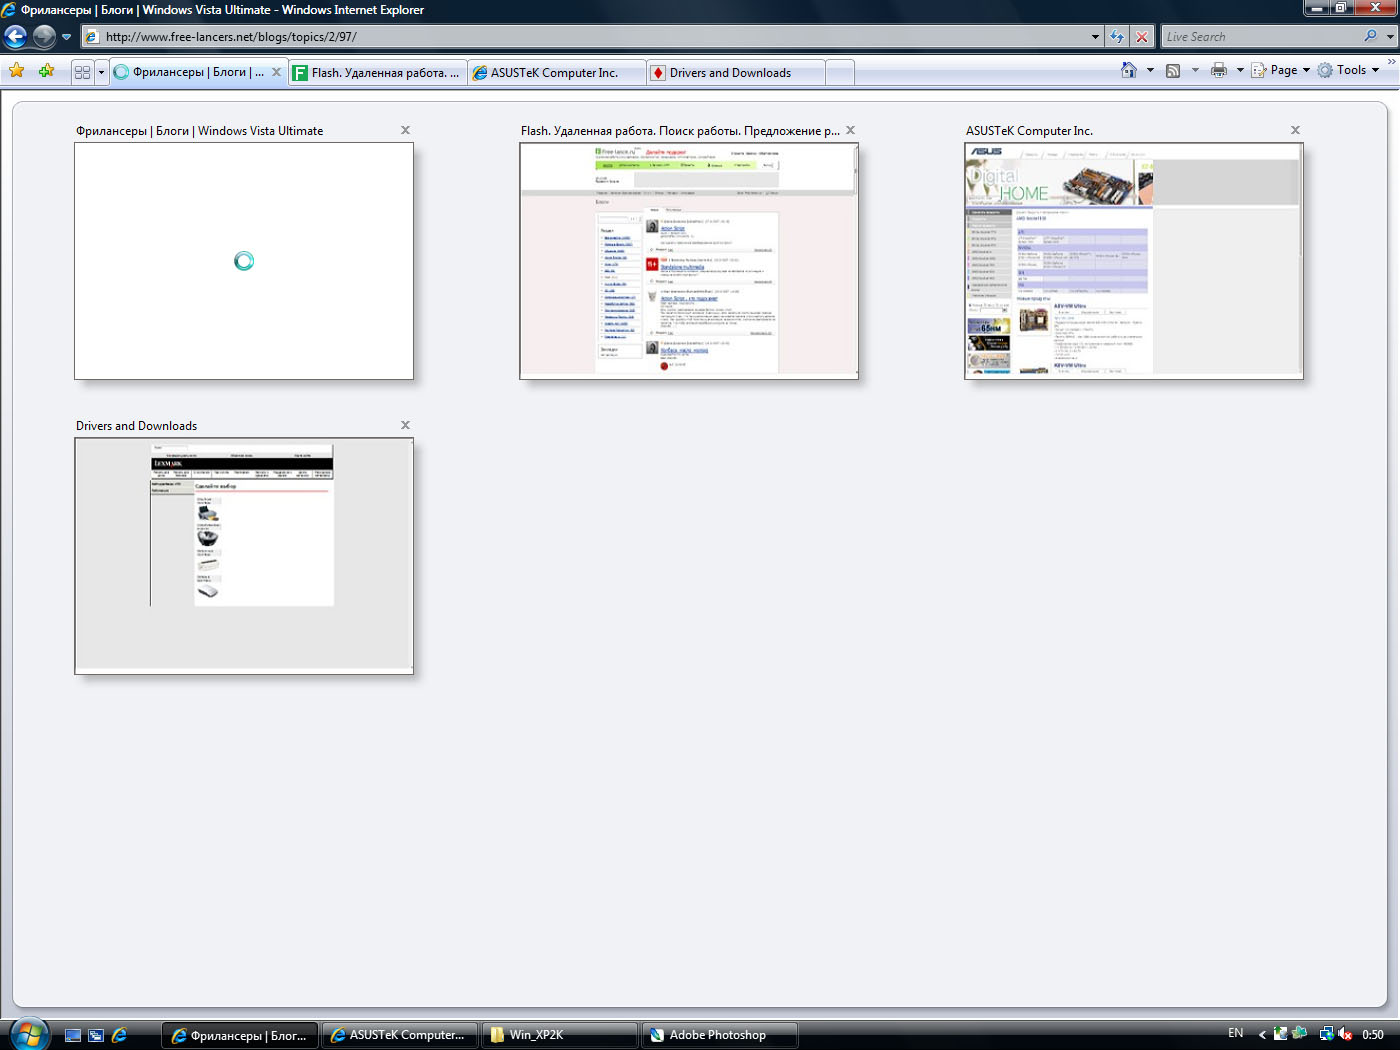This screenshot has width=1400, height=1050.
Task: Click the Add to Favorites icon
Action: (x=46, y=71)
